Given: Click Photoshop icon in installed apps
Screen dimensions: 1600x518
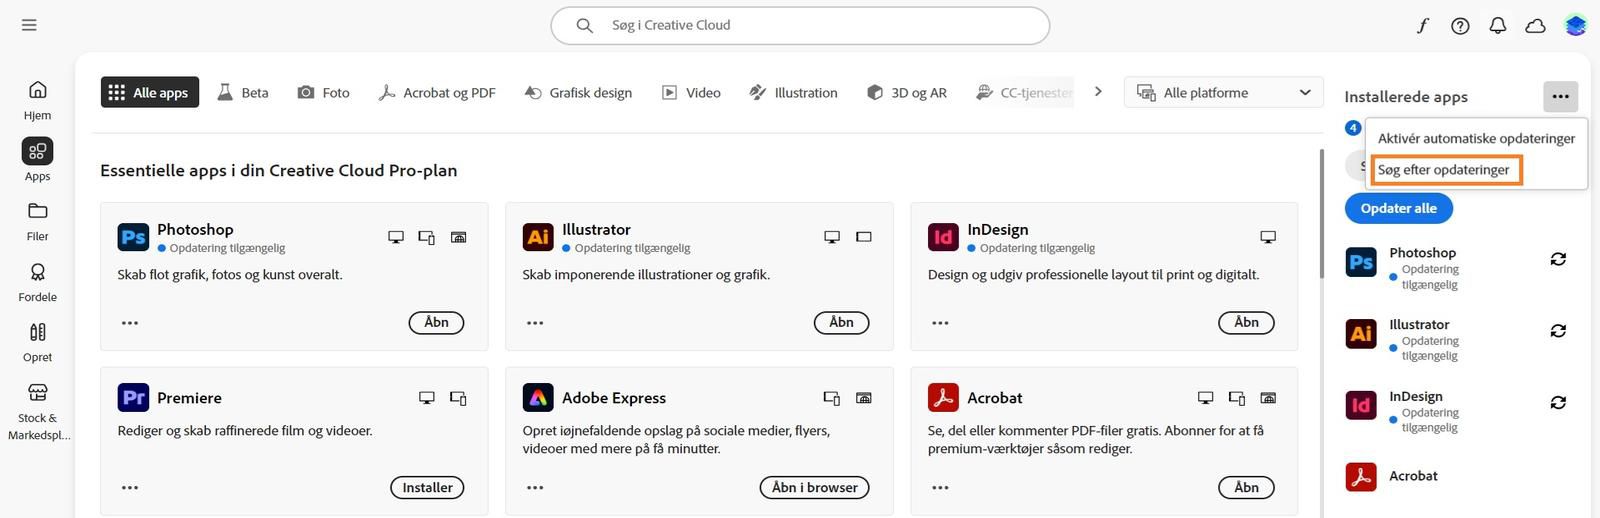Looking at the screenshot, I should click(1361, 262).
